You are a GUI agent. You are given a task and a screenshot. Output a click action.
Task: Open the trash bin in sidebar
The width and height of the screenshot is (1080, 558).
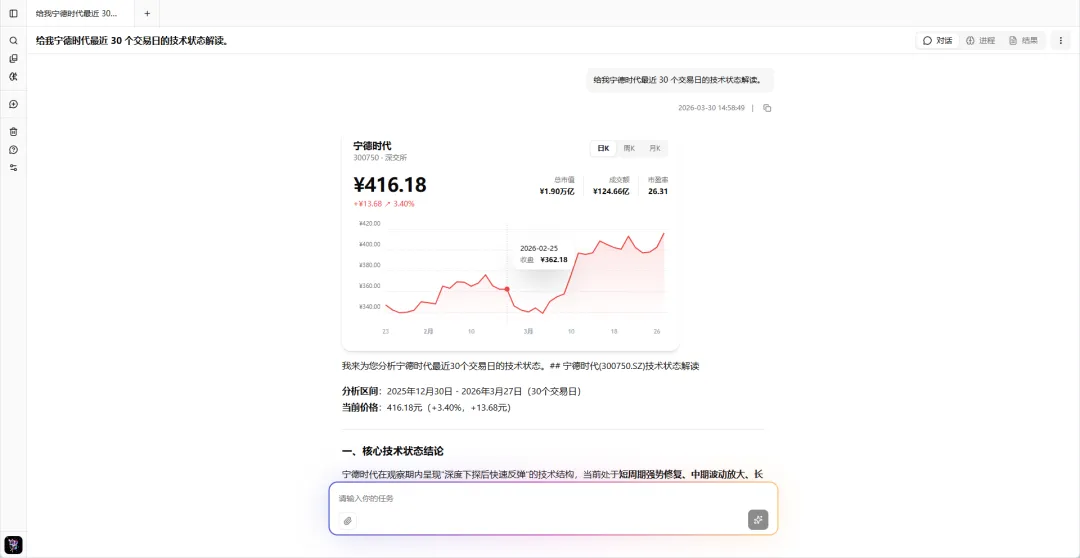tap(13, 132)
